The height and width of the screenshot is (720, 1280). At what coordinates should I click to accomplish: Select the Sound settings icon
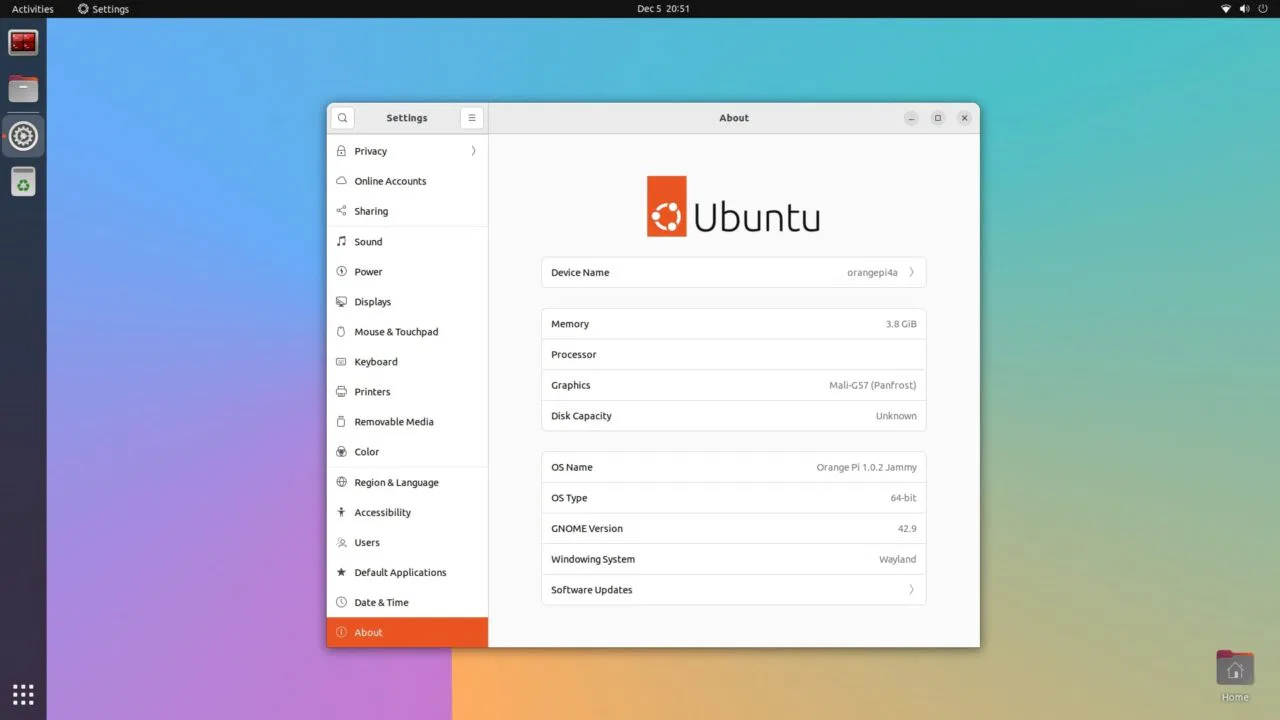click(x=342, y=241)
